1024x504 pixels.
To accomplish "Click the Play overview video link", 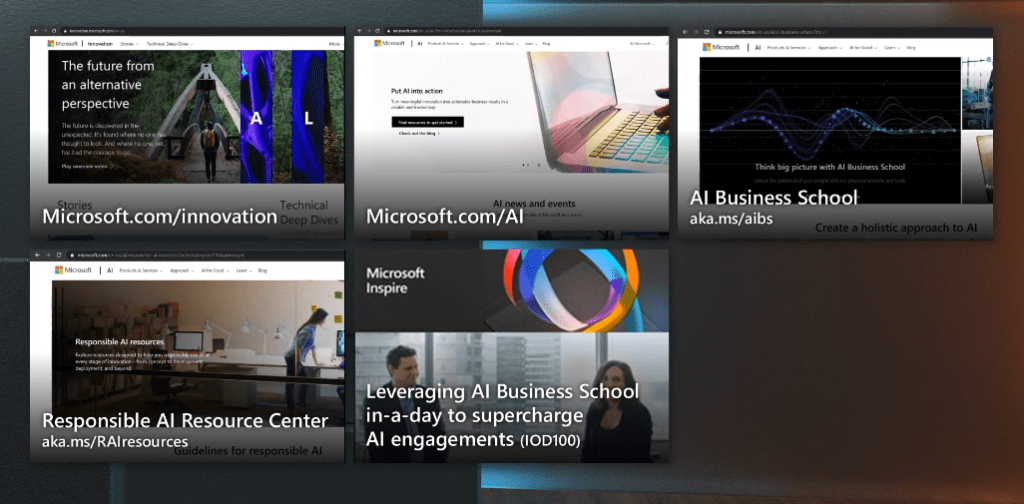I will [x=87, y=166].
